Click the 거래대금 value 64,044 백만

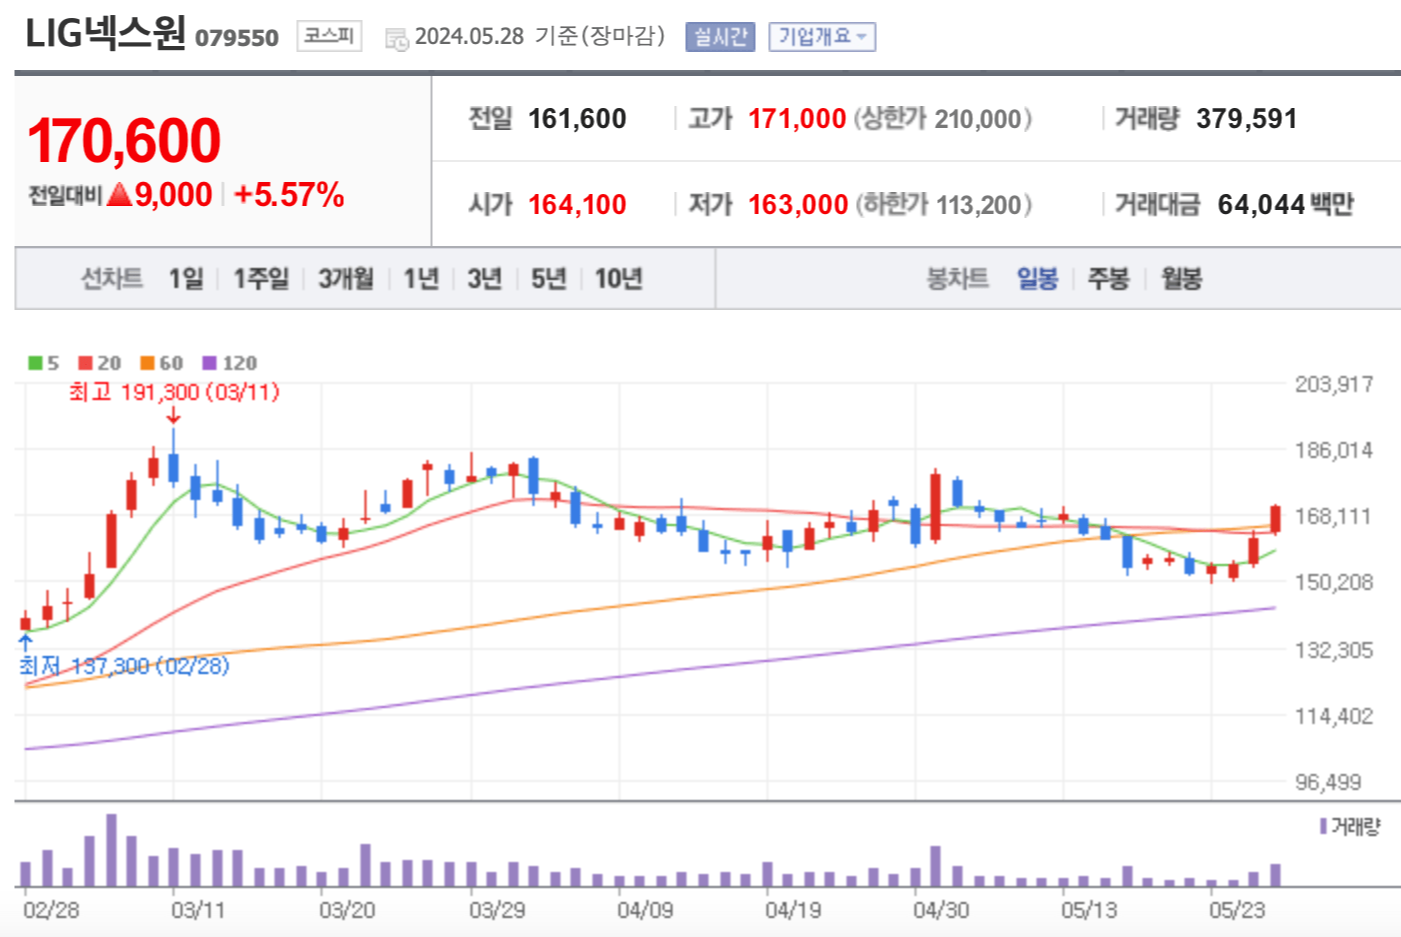point(1285,205)
